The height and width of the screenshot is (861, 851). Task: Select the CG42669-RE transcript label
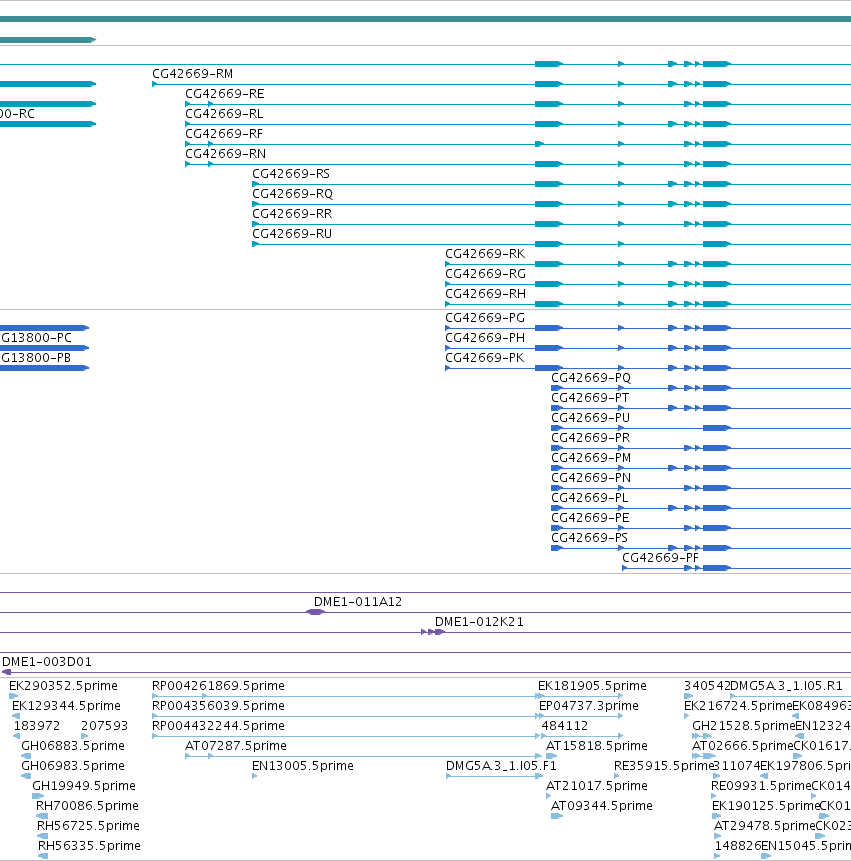pos(225,94)
